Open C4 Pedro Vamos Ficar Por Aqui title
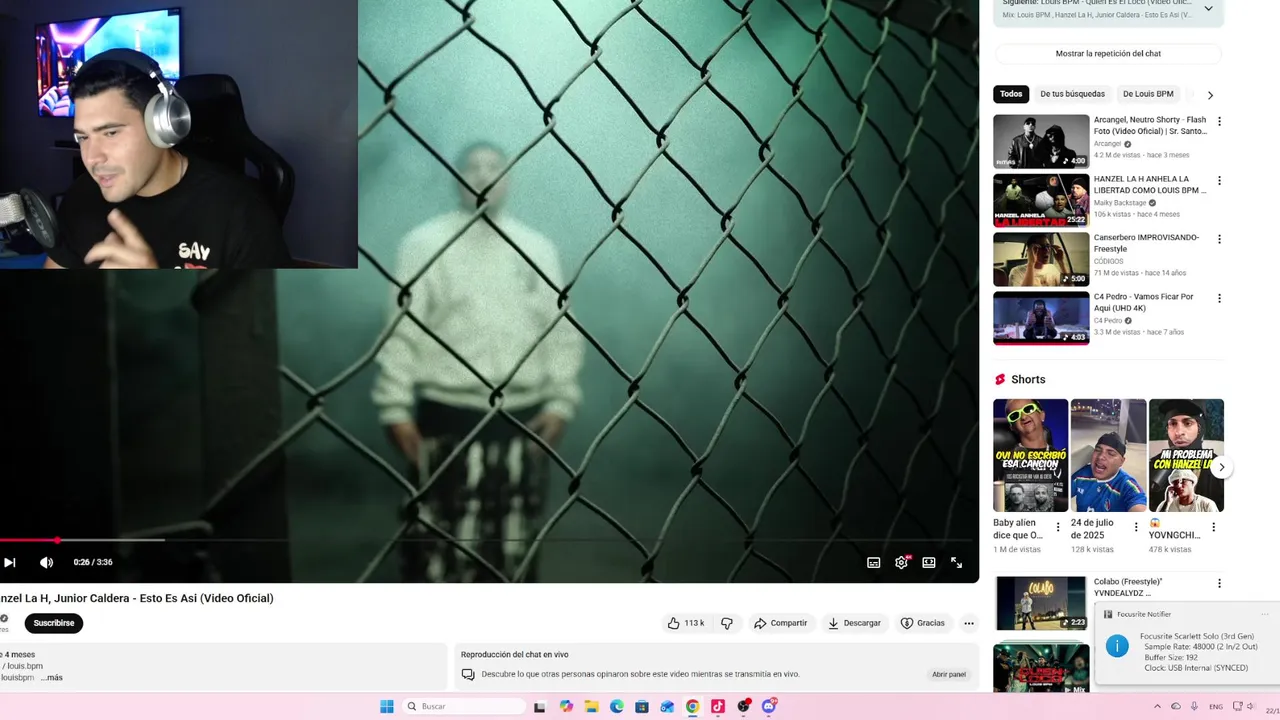 (x=1144, y=302)
